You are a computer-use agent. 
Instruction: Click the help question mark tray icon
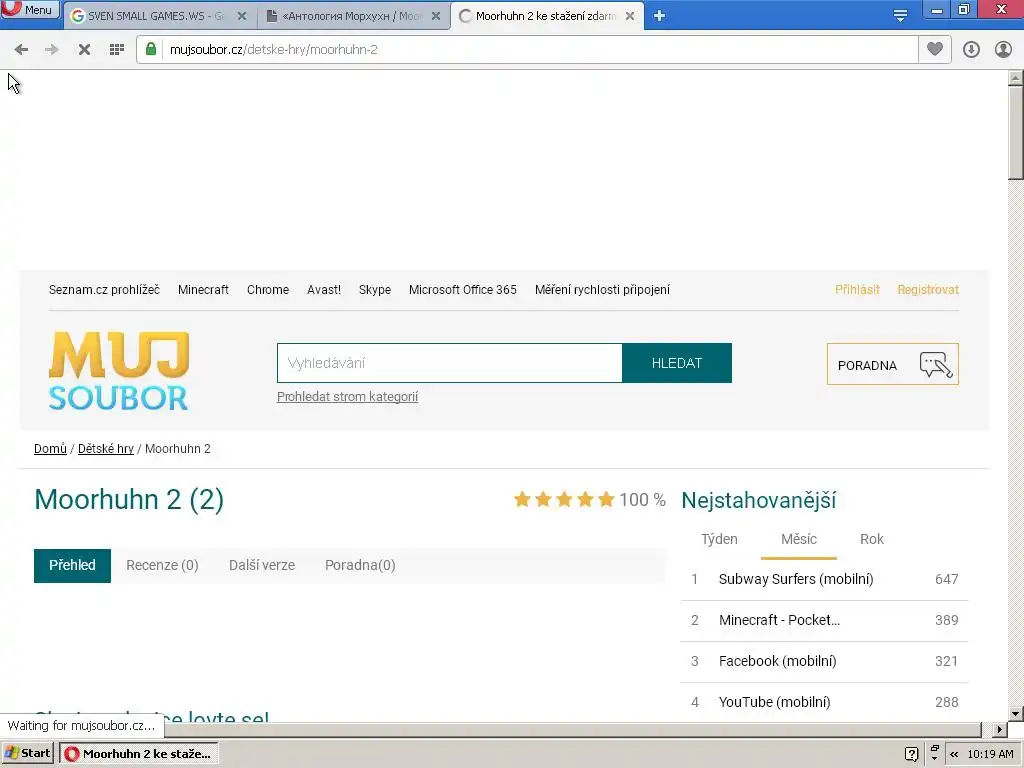(x=912, y=754)
